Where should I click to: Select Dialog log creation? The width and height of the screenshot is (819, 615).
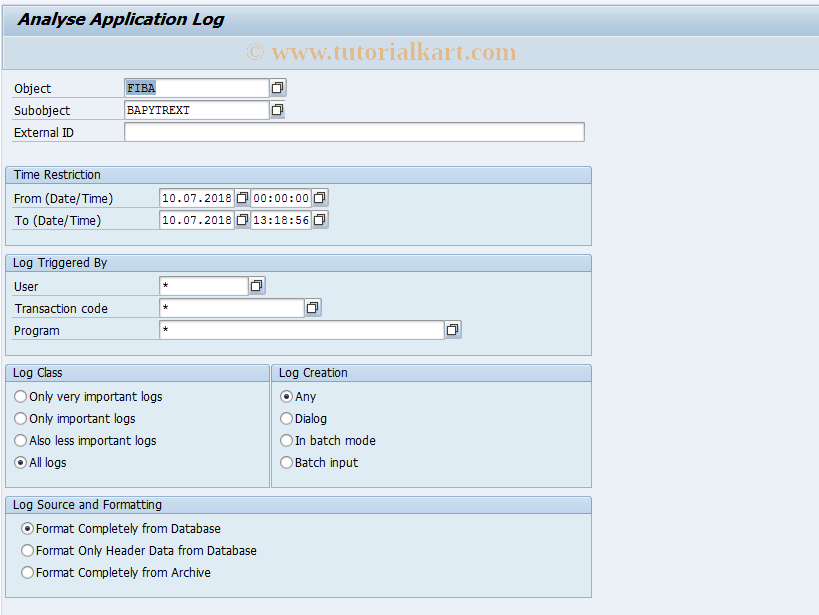(x=286, y=418)
